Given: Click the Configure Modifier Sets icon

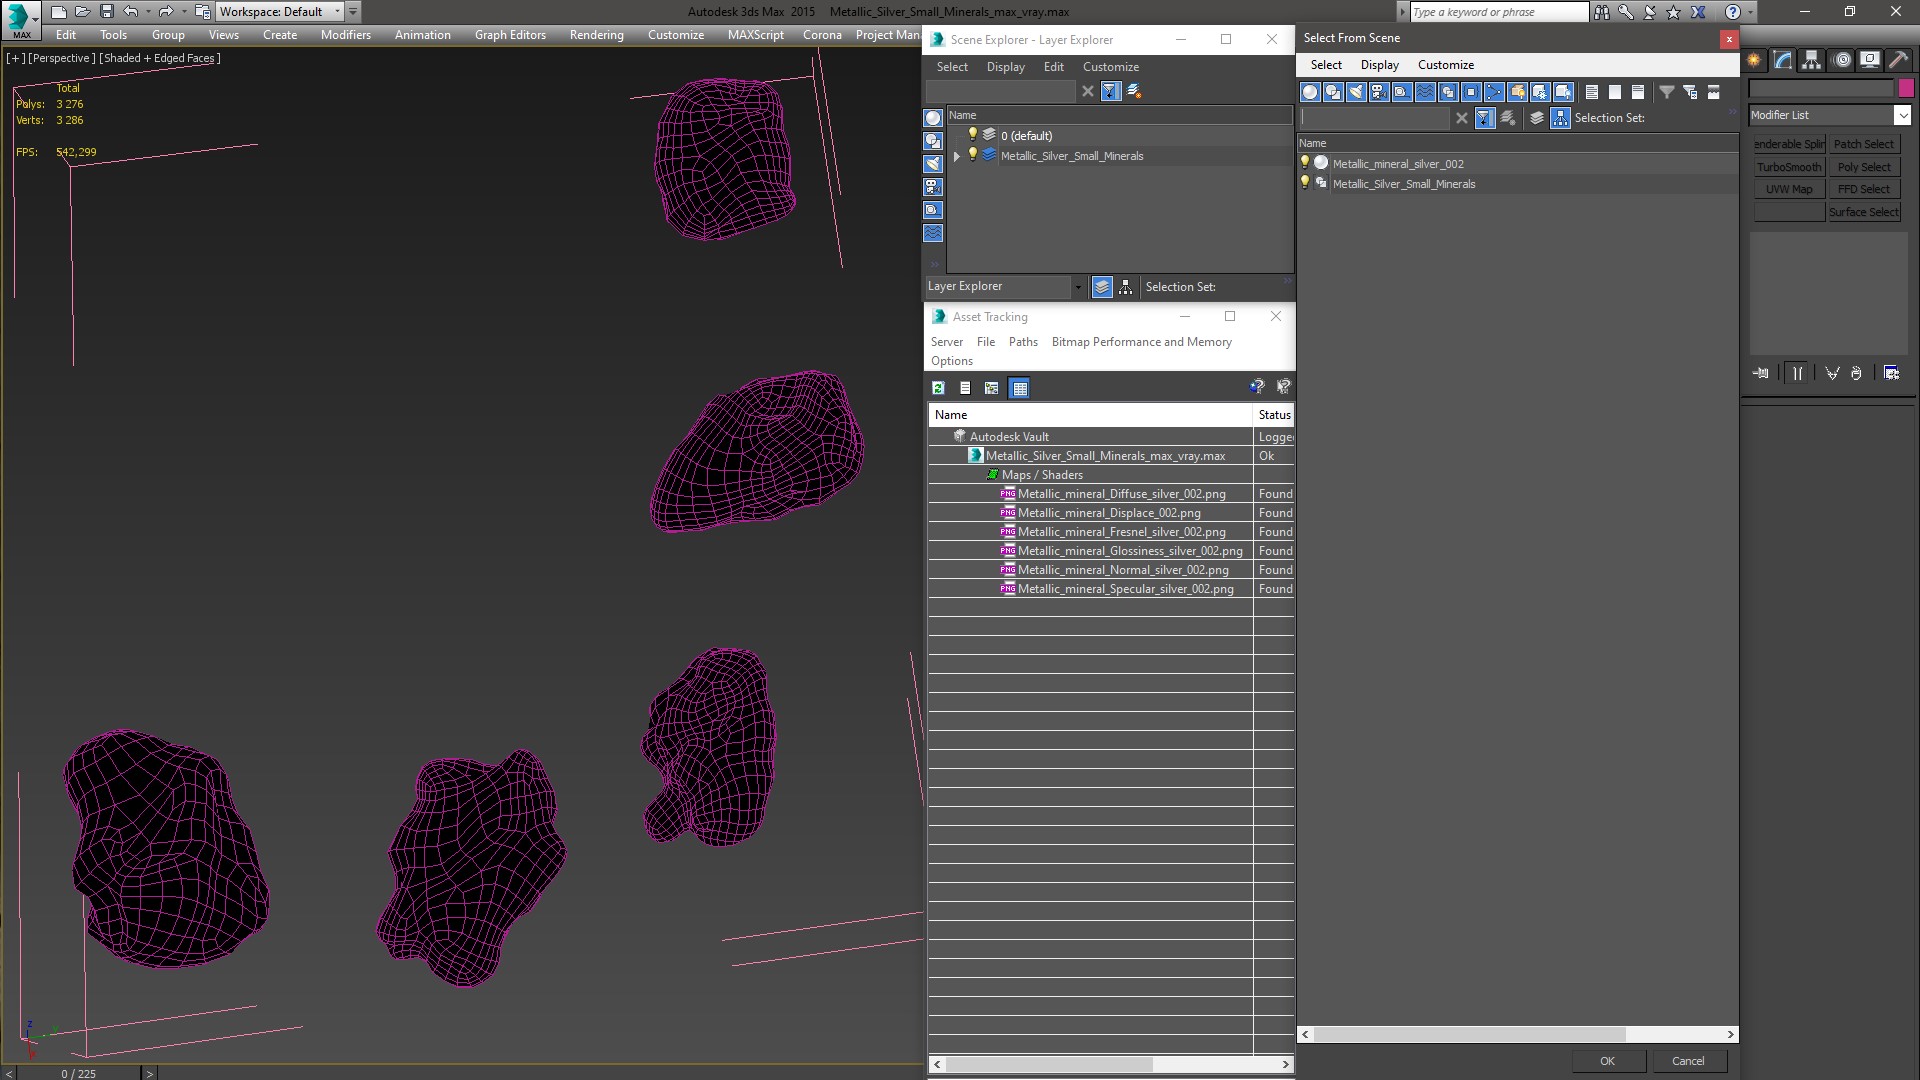Looking at the screenshot, I should click(x=1891, y=373).
